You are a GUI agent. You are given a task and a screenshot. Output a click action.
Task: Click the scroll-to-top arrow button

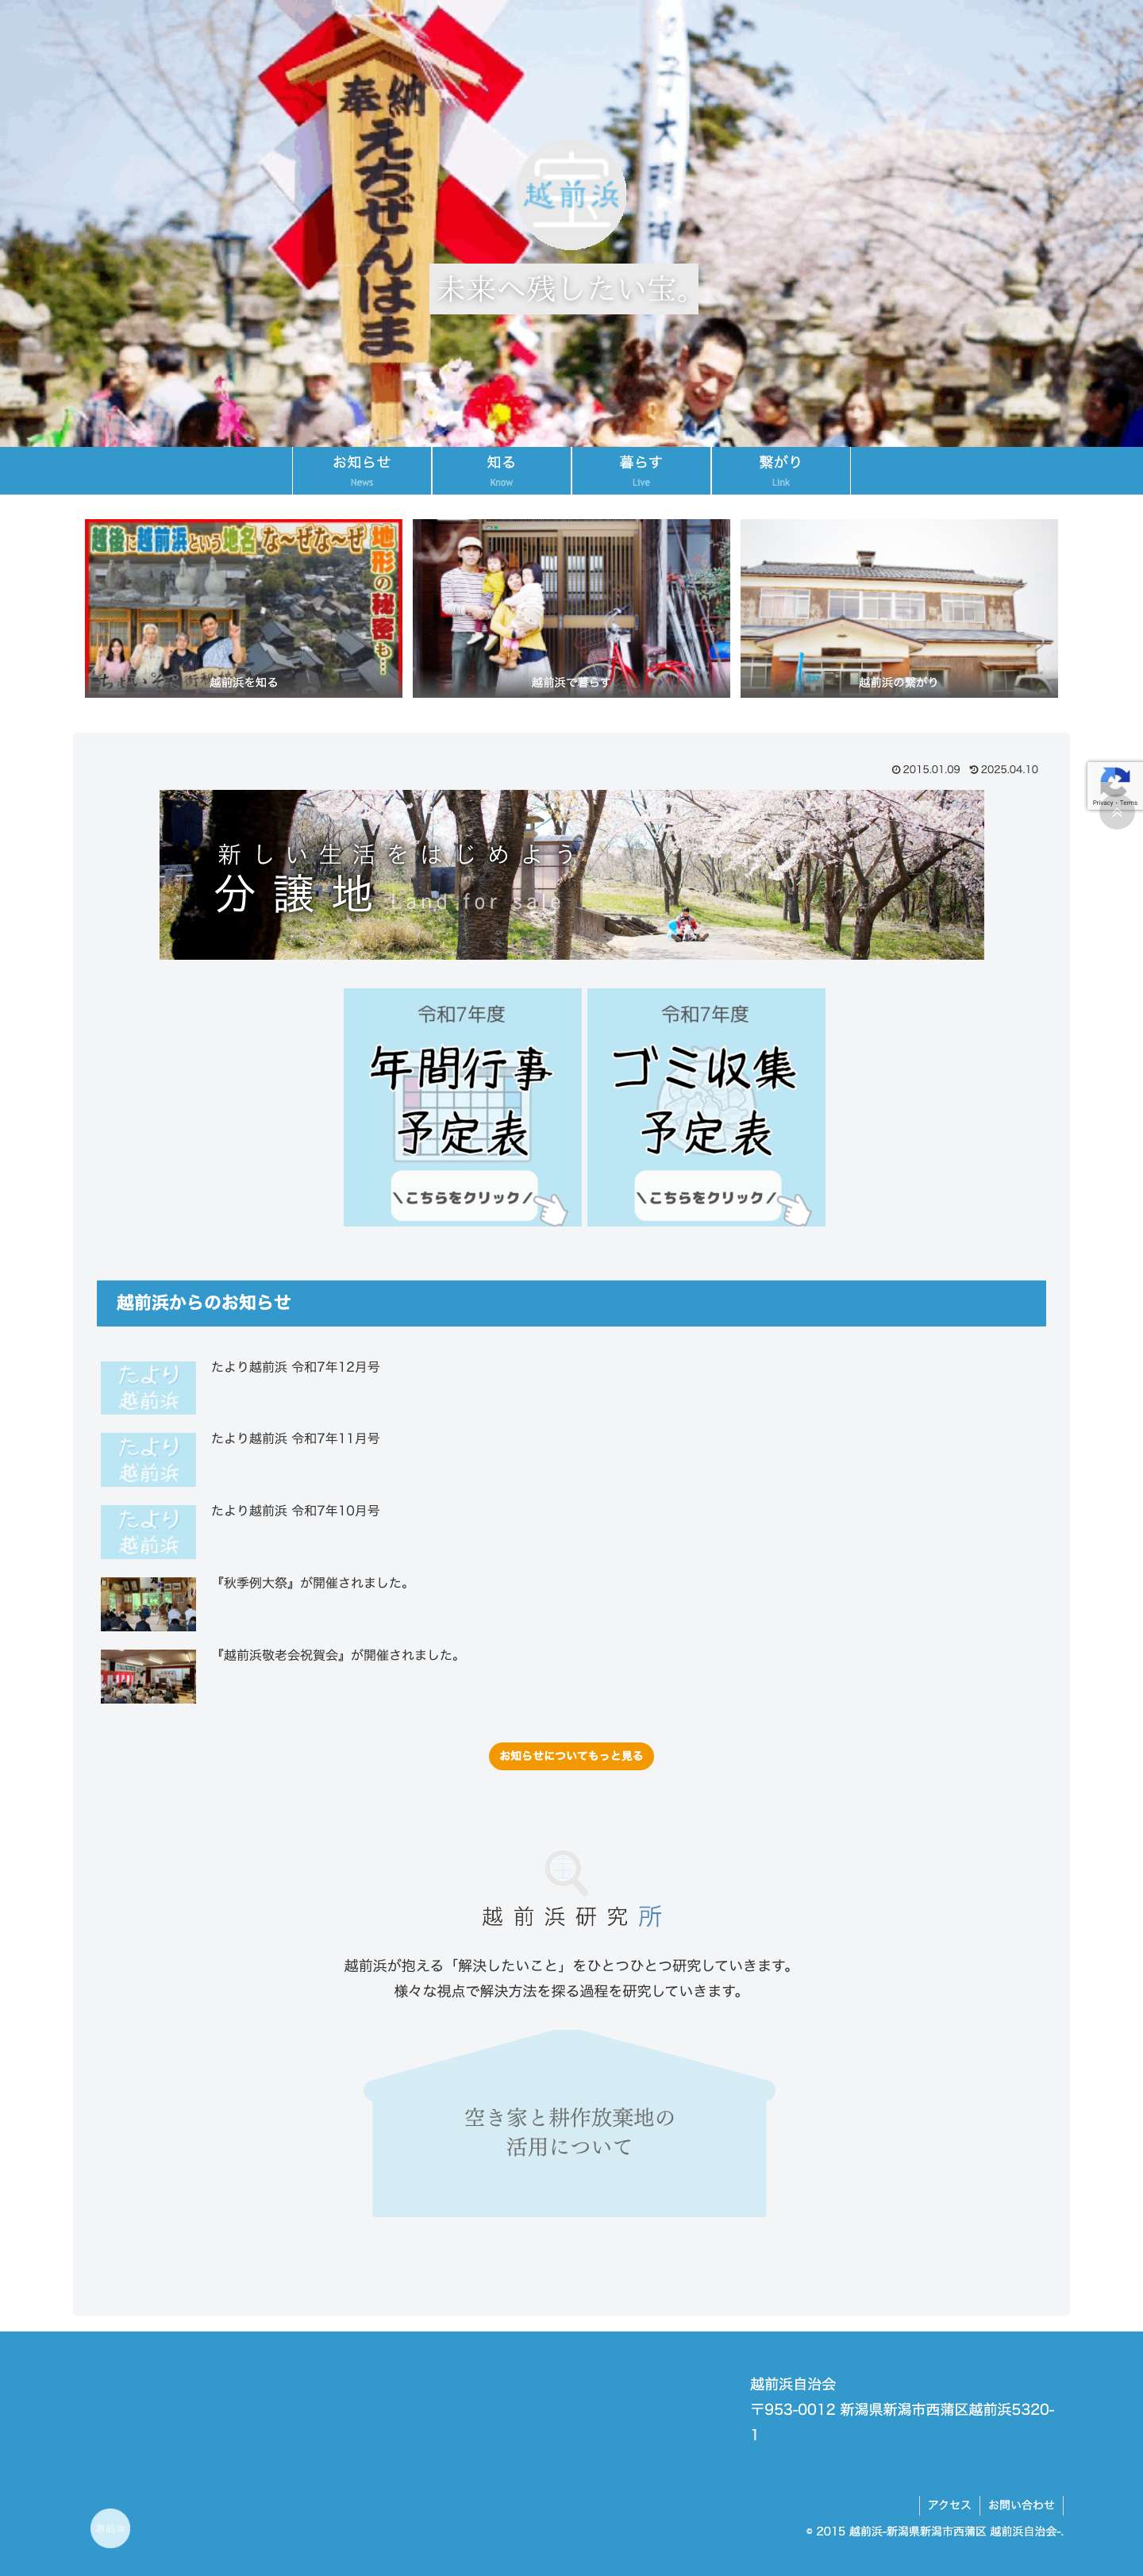pos(1117,813)
